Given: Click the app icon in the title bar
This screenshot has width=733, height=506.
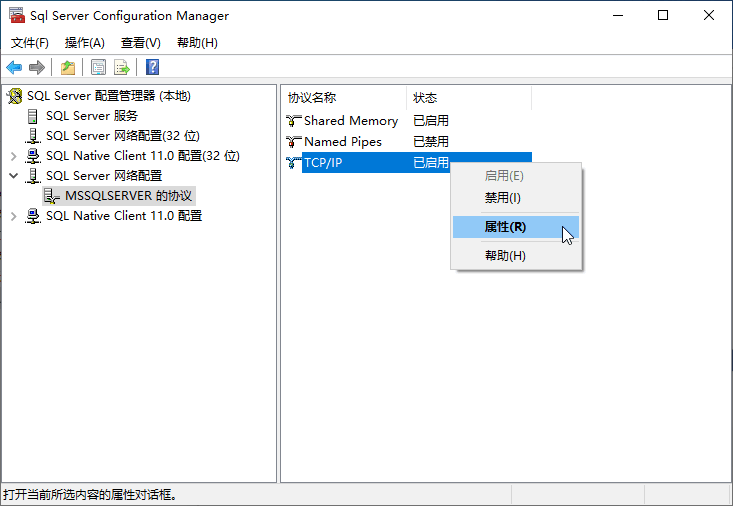Looking at the screenshot, I should [x=17, y=15].
